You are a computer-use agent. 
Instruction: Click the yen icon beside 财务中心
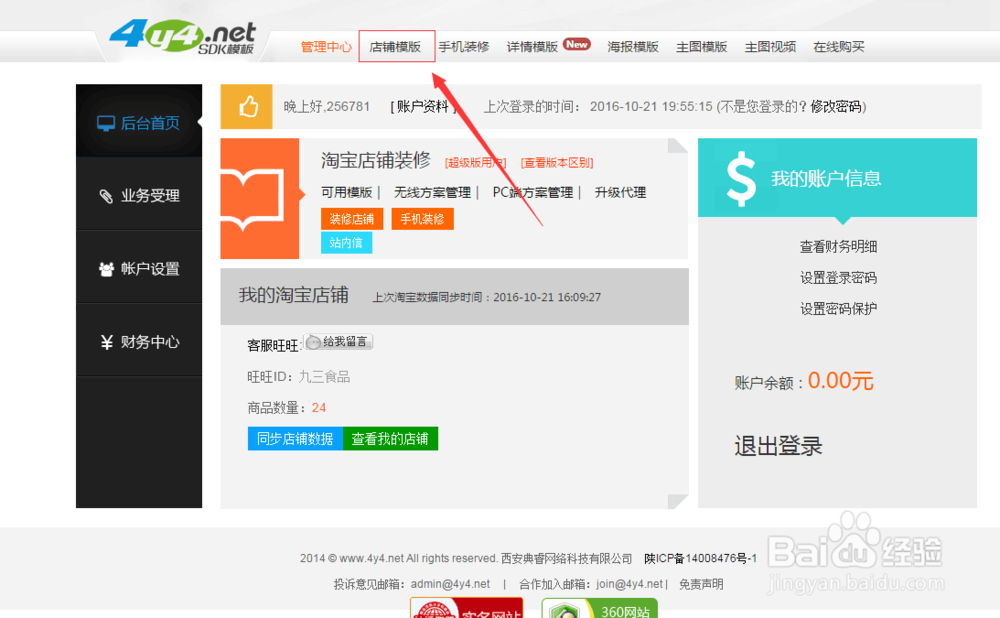[107, 342]
